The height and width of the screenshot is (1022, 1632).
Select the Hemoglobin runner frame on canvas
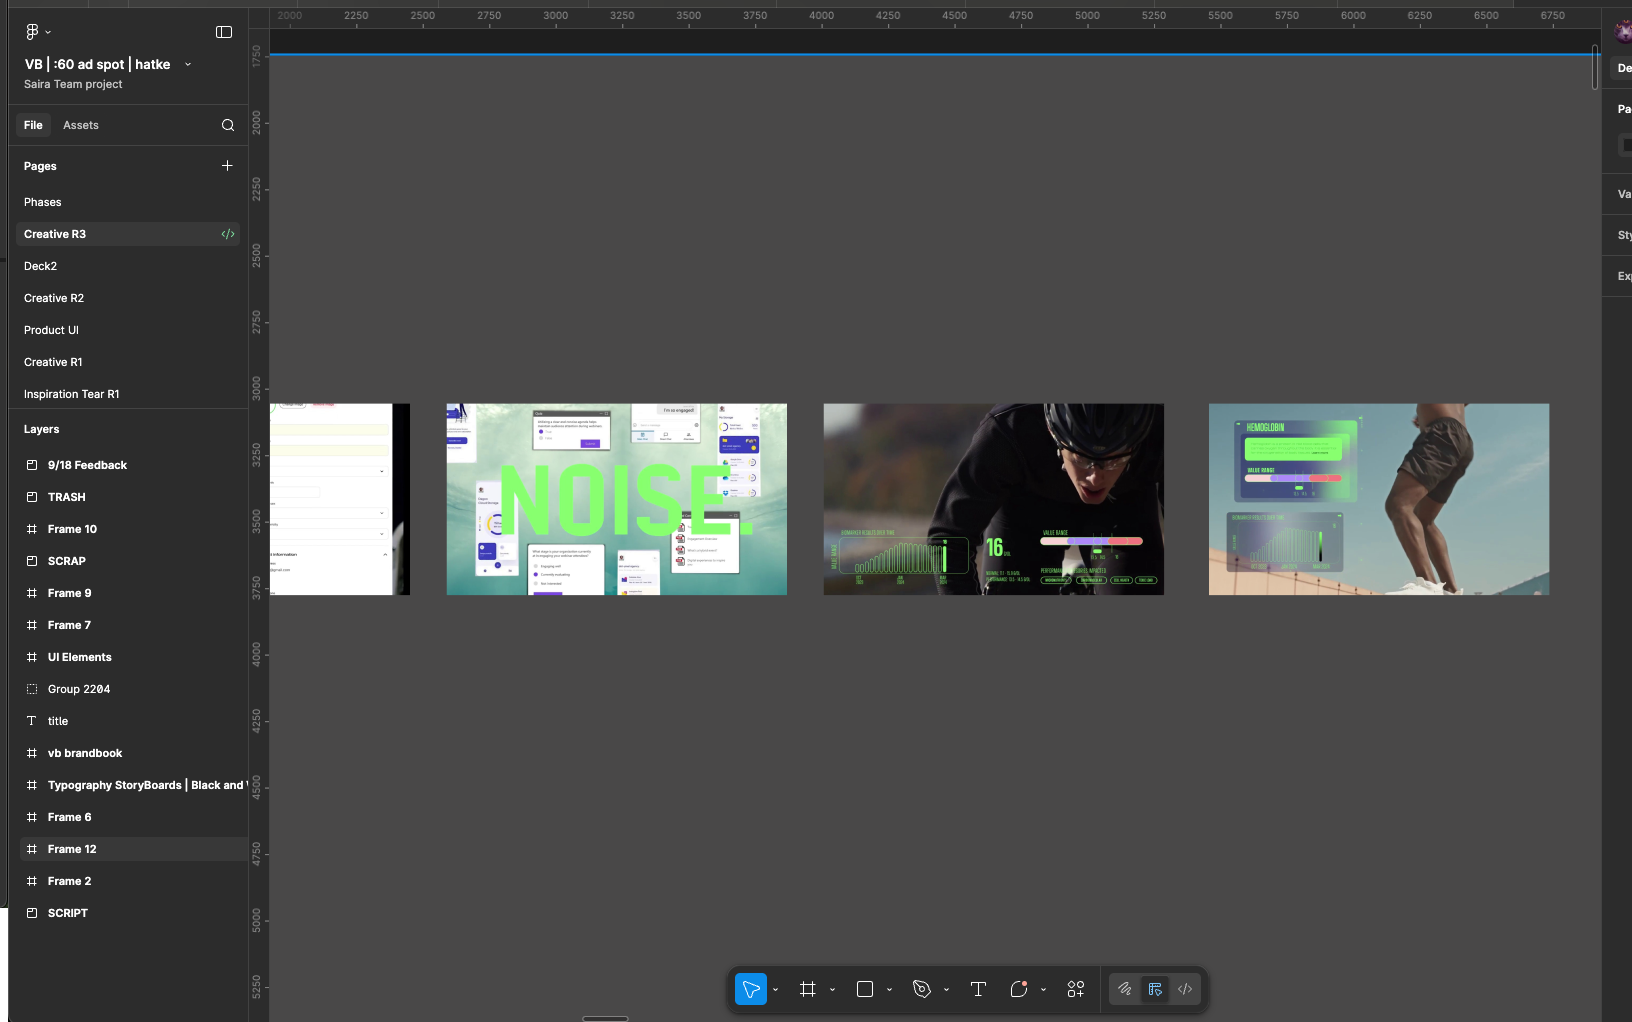coord(1379,499)
